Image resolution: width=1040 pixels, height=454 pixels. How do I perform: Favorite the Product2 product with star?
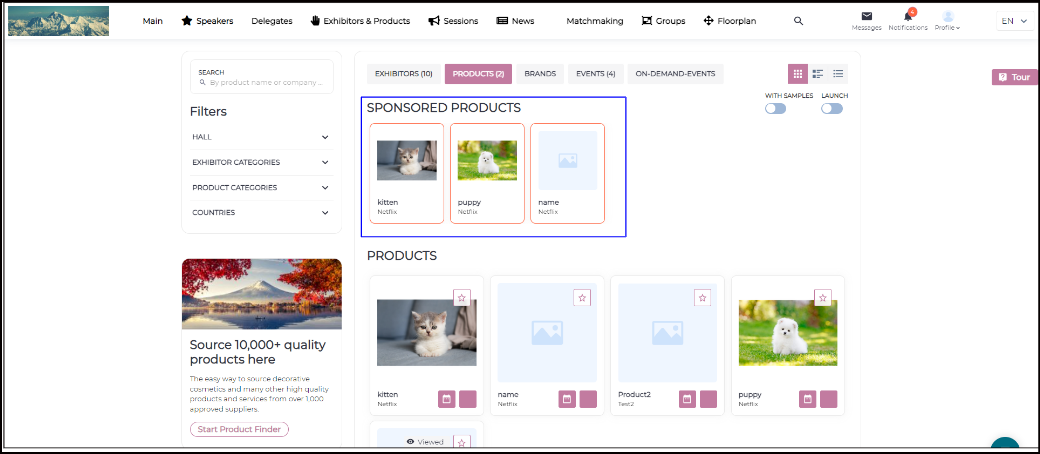pos(702,298)
